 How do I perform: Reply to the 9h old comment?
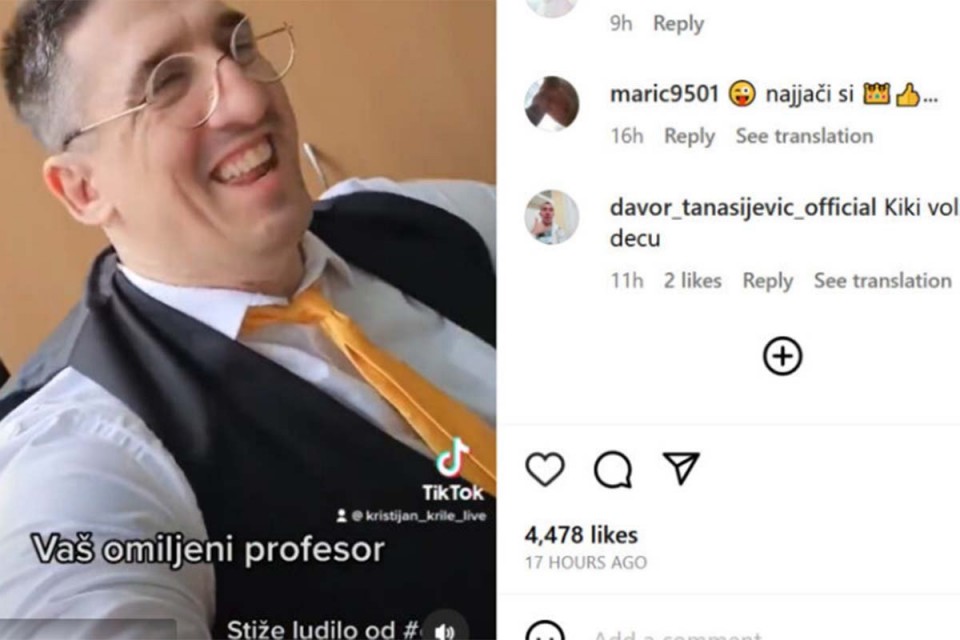(678, 23)
